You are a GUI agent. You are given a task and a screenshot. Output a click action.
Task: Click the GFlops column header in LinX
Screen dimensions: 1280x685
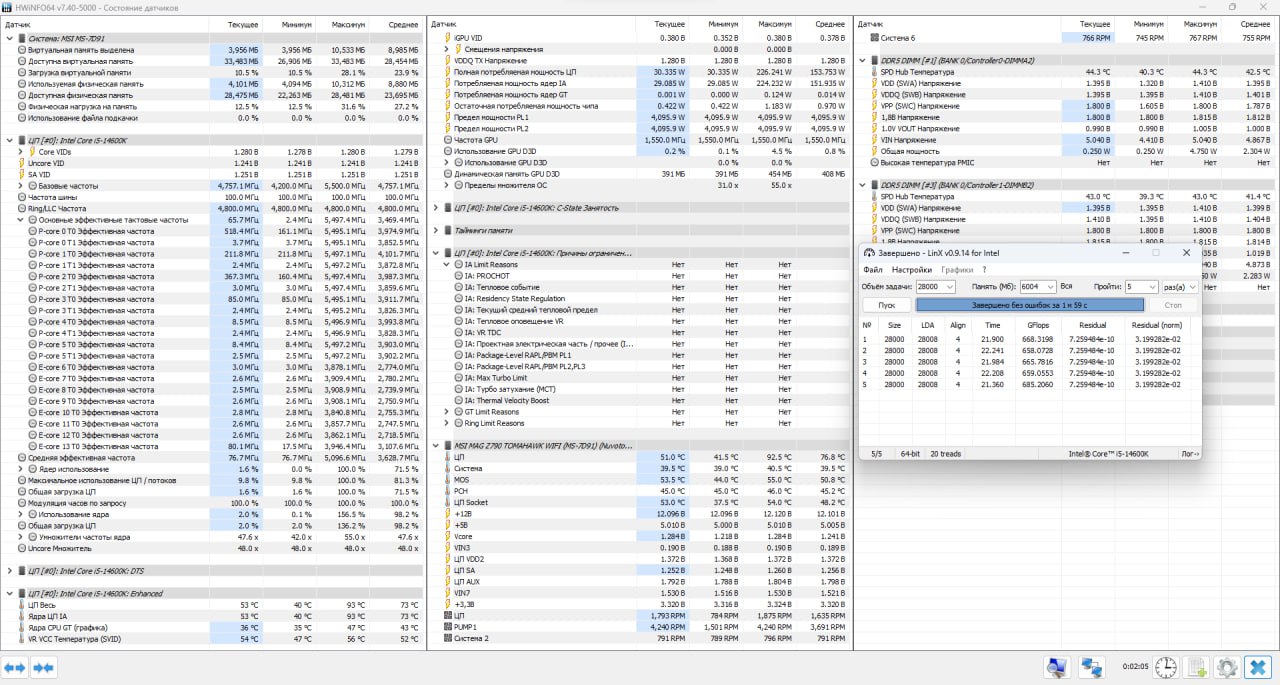[1038, 325]
